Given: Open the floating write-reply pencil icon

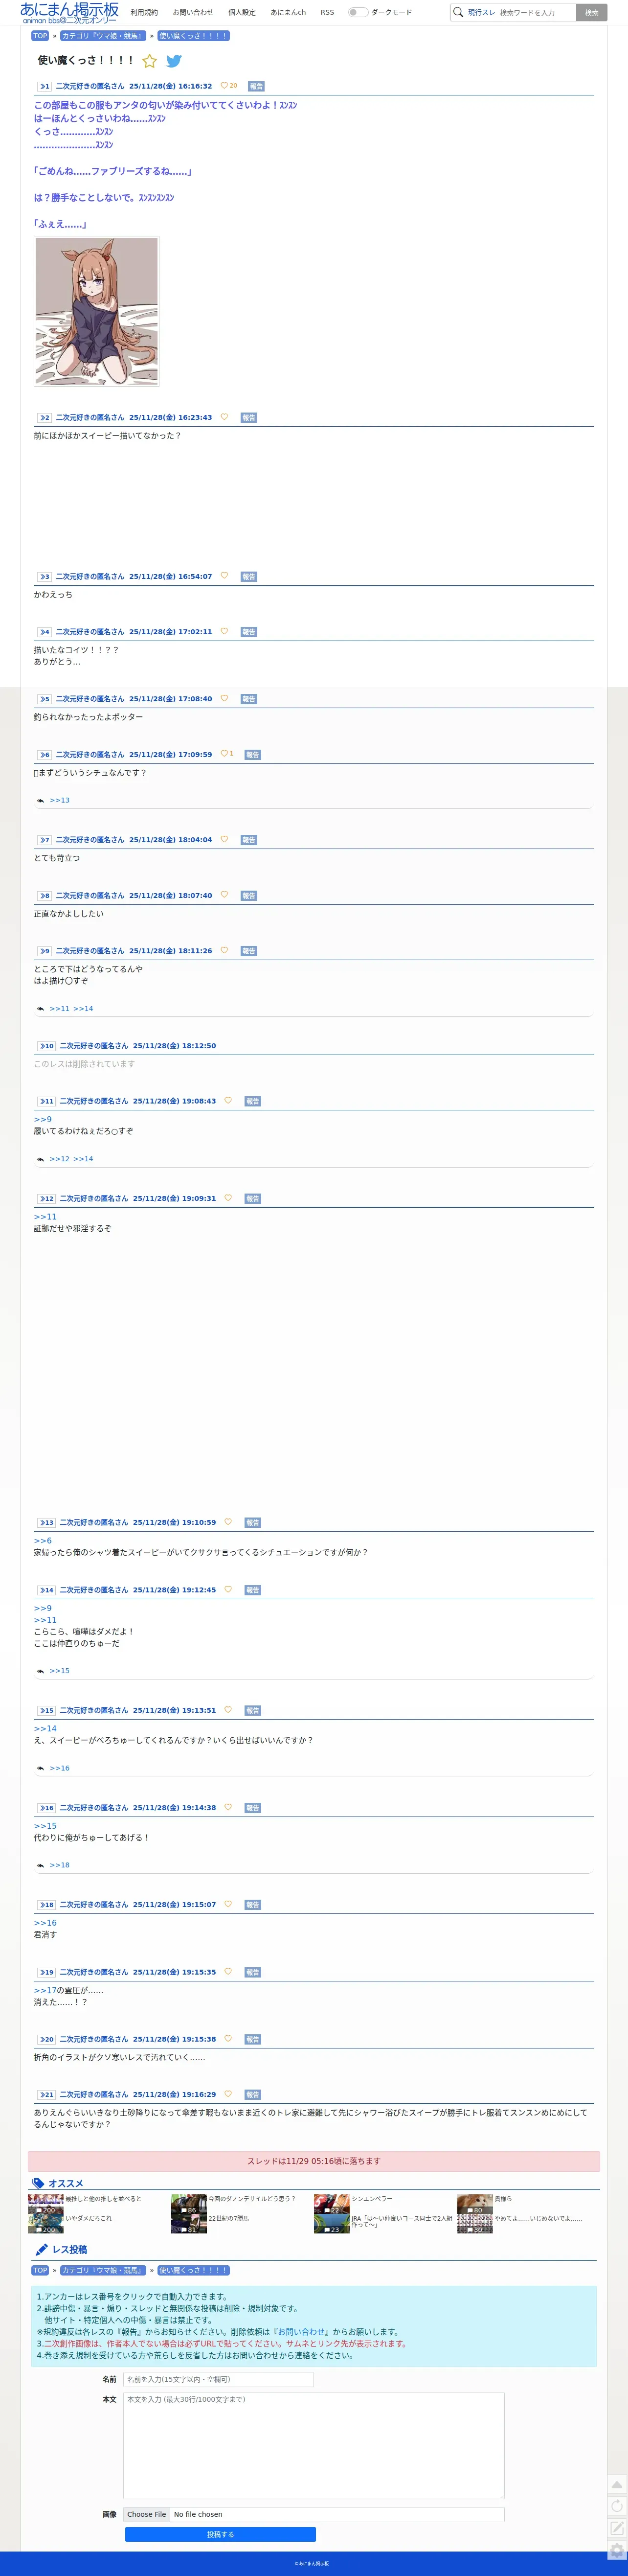Looking at the screenshot, I should pos(617,2527).
